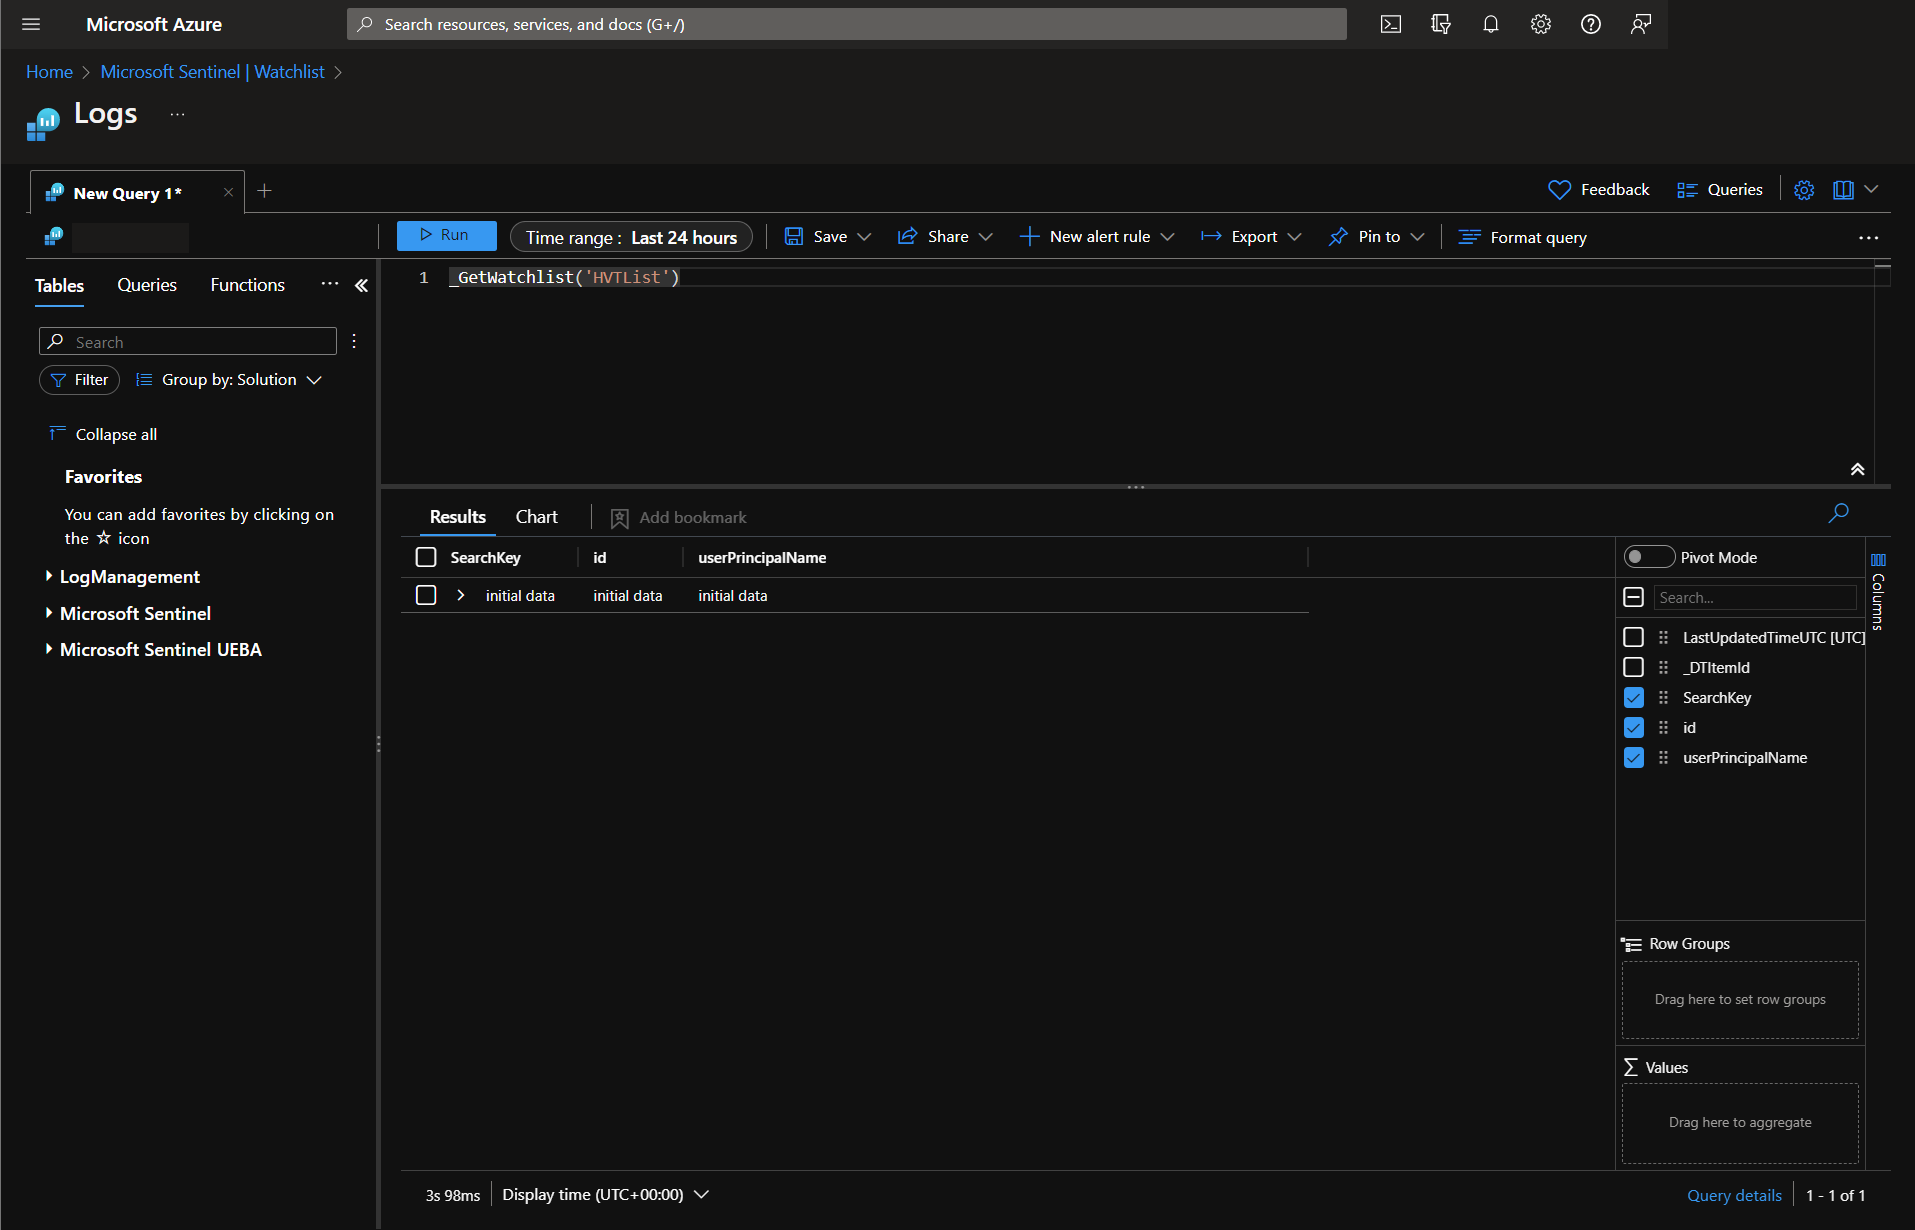Switch to the Tables tab
Screen dimensions: 1915x1230
[x=59, y=286]
